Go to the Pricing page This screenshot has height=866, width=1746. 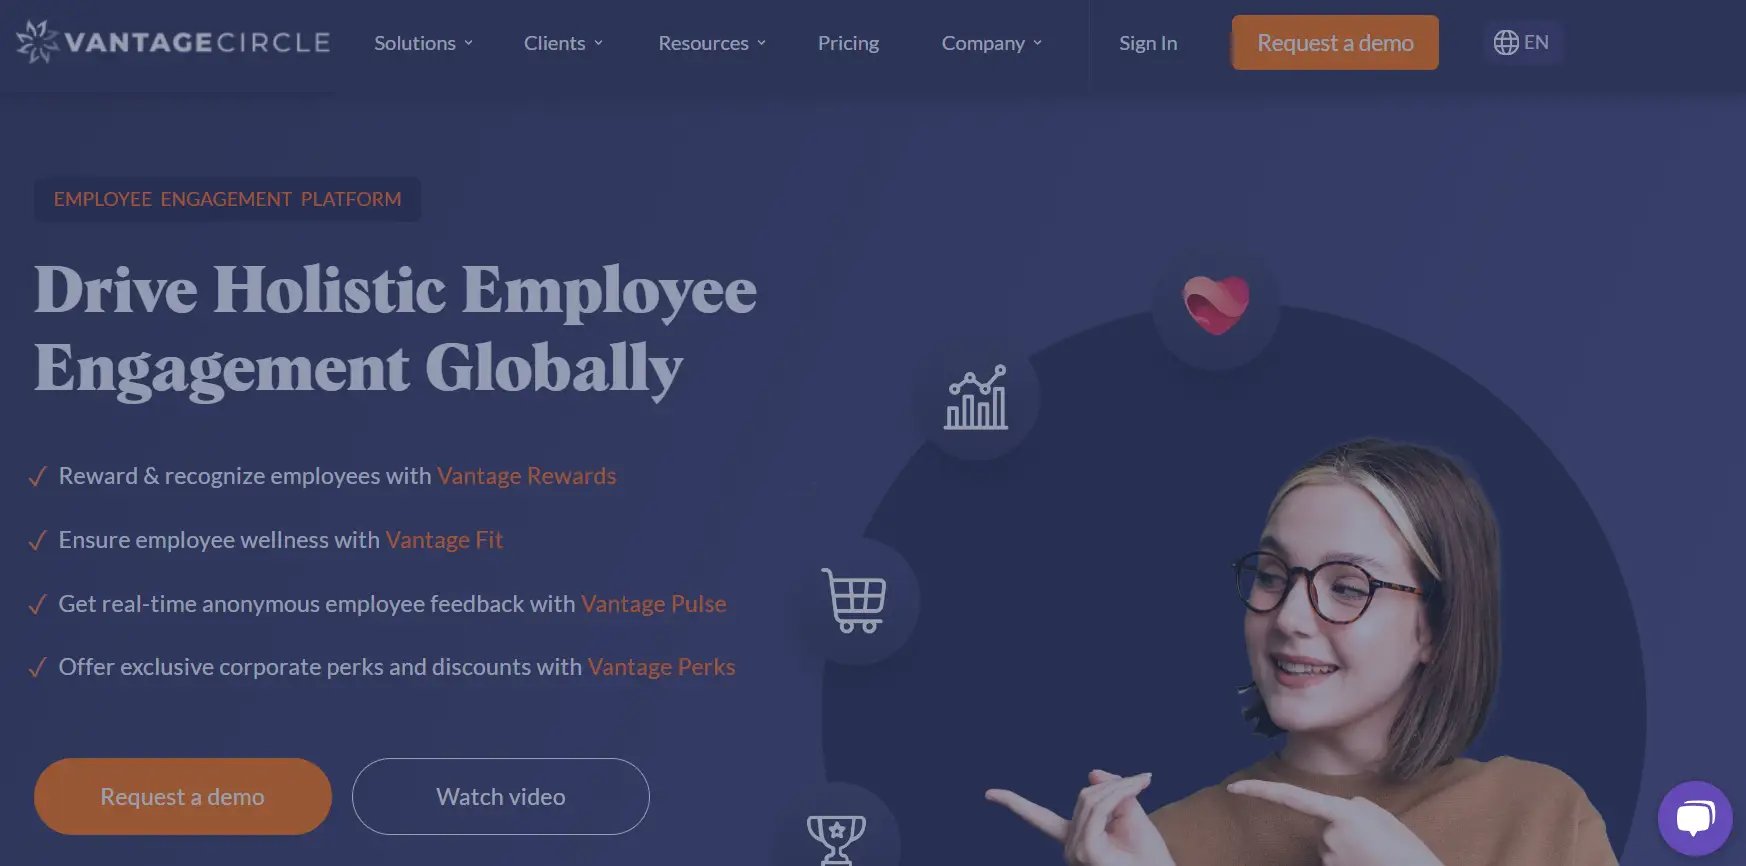click(x=848, y=43)
